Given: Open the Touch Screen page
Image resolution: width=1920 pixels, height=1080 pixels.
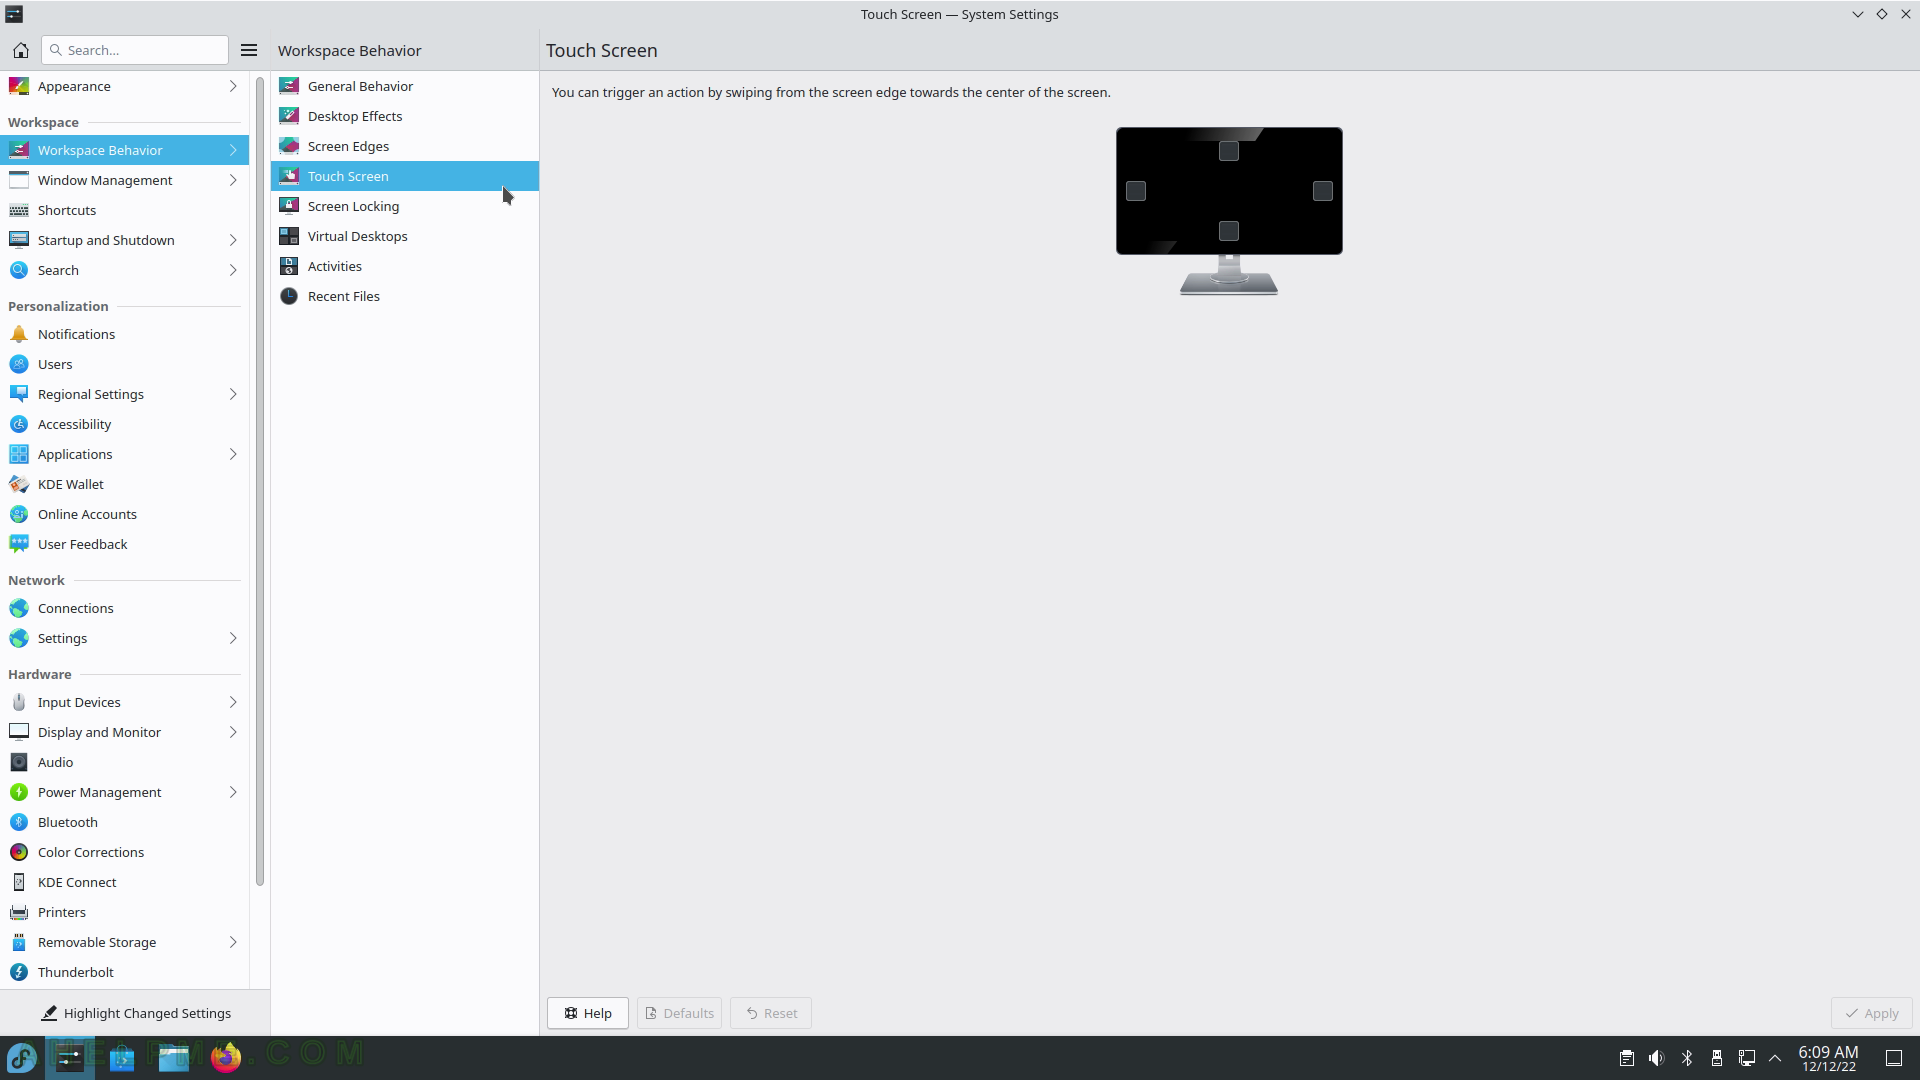Looking at the screenshot, I should pos(405,176).
